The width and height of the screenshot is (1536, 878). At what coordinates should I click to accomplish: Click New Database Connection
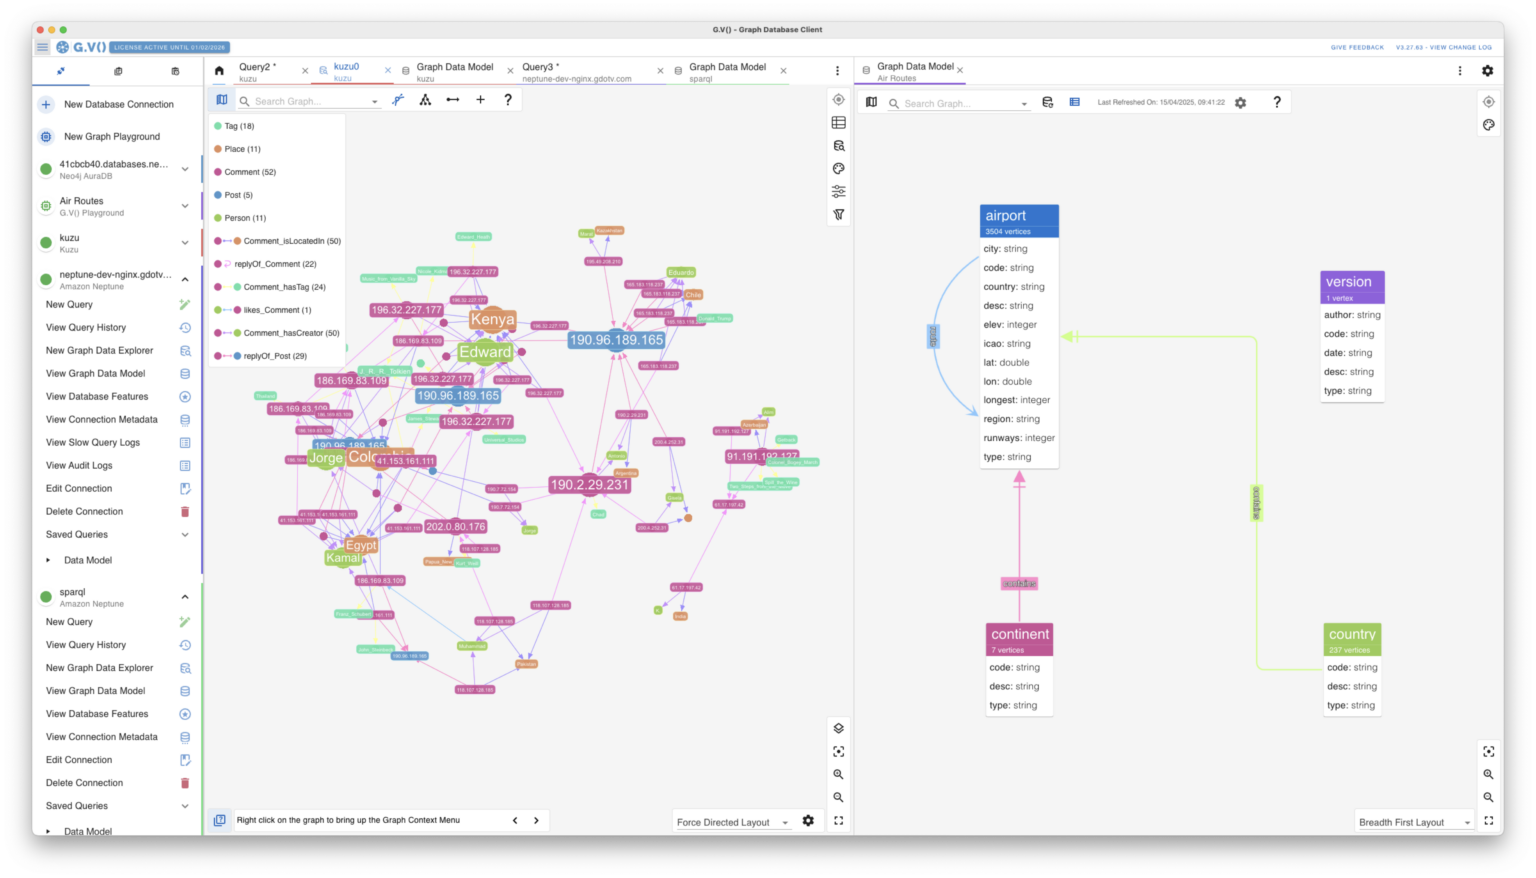point(118,105)
